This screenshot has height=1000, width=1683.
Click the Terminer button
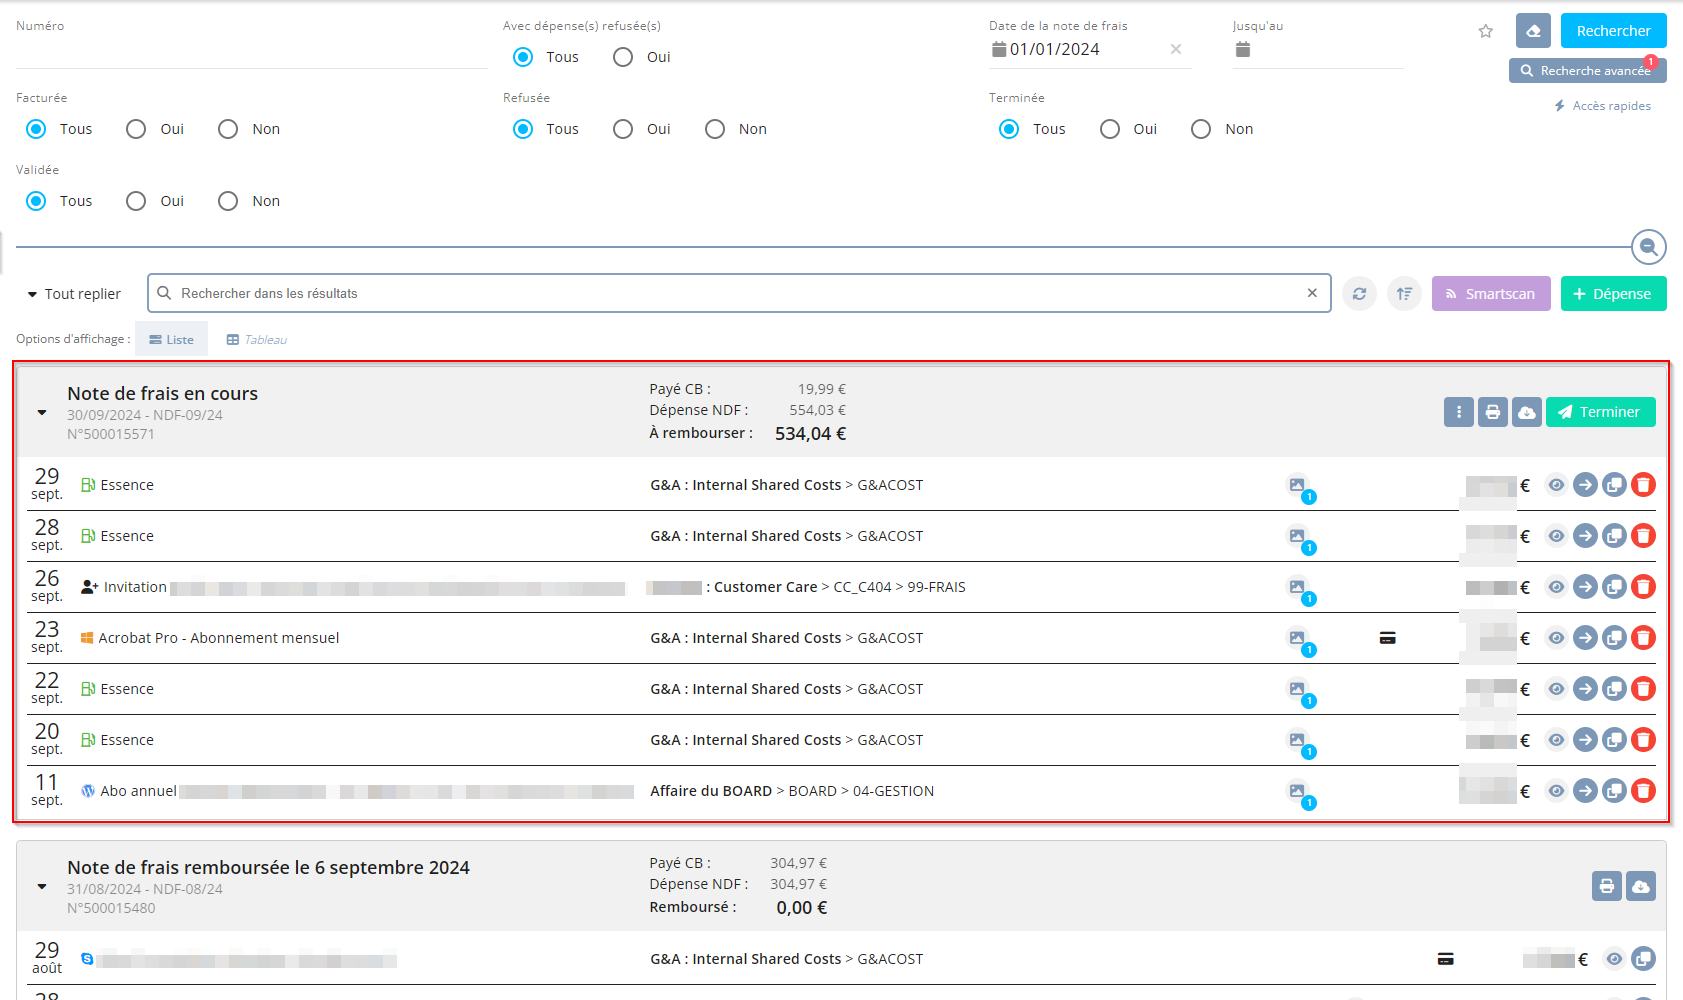tap(1600, 412)
